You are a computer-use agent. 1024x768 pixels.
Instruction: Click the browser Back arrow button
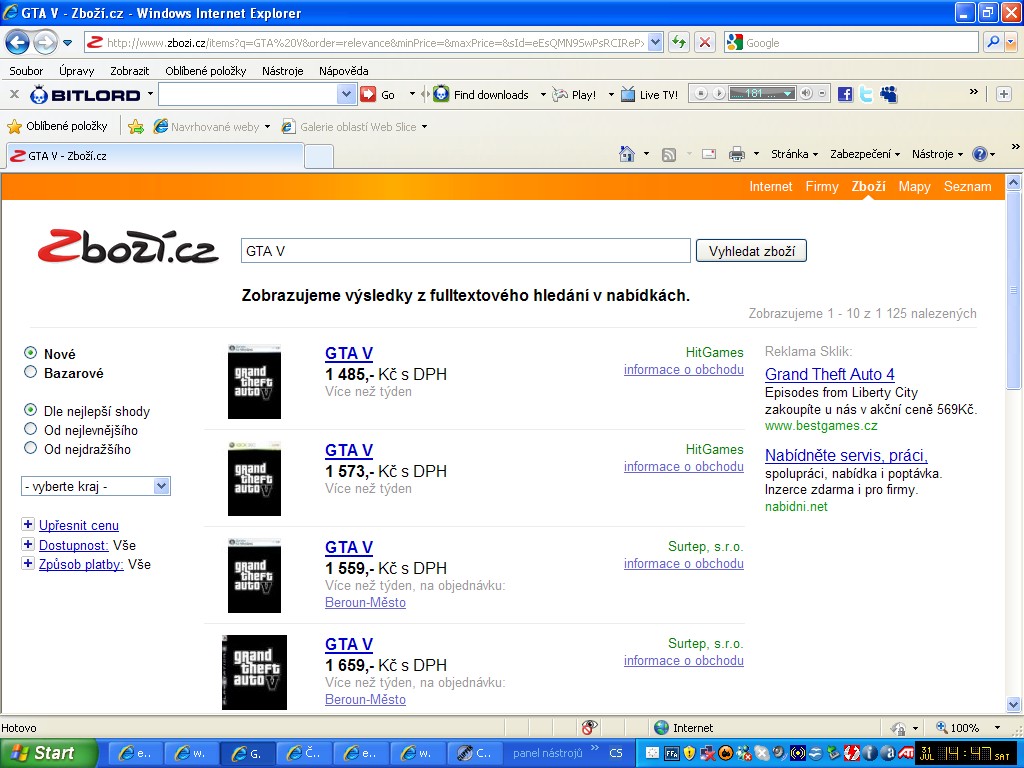point(17,42)
